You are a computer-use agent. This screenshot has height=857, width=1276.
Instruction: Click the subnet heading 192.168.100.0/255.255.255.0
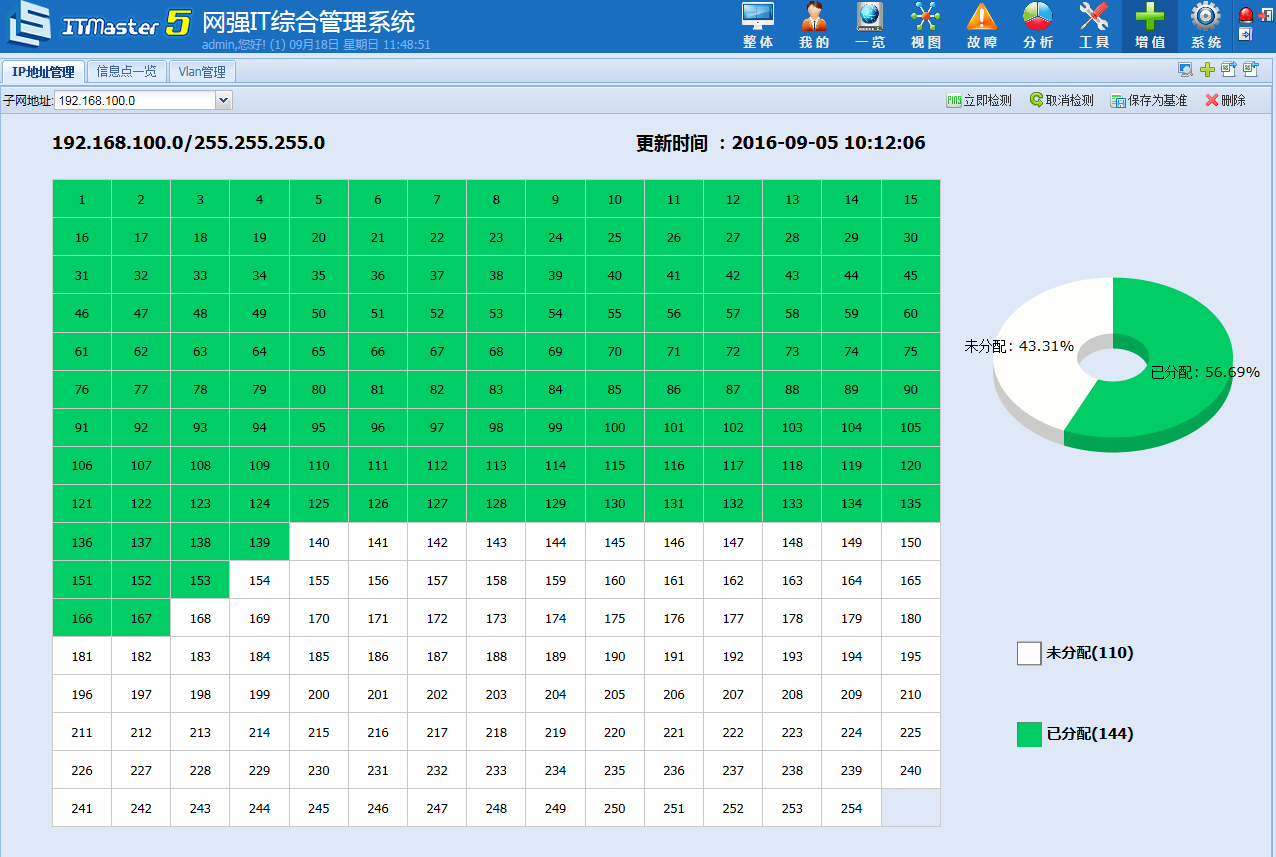click(x=188, y=143)
